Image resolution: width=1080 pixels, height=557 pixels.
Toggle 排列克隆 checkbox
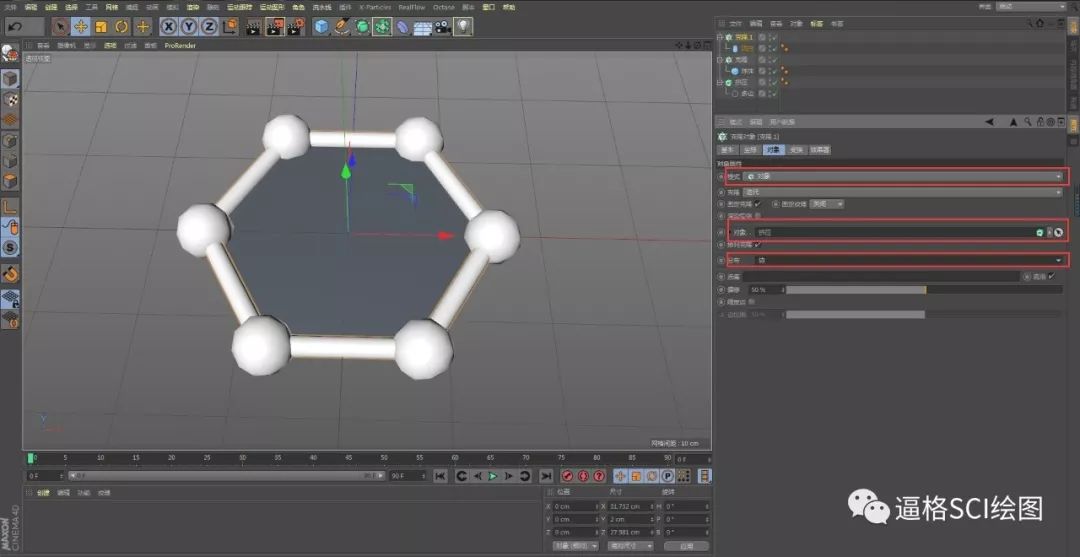758,244
